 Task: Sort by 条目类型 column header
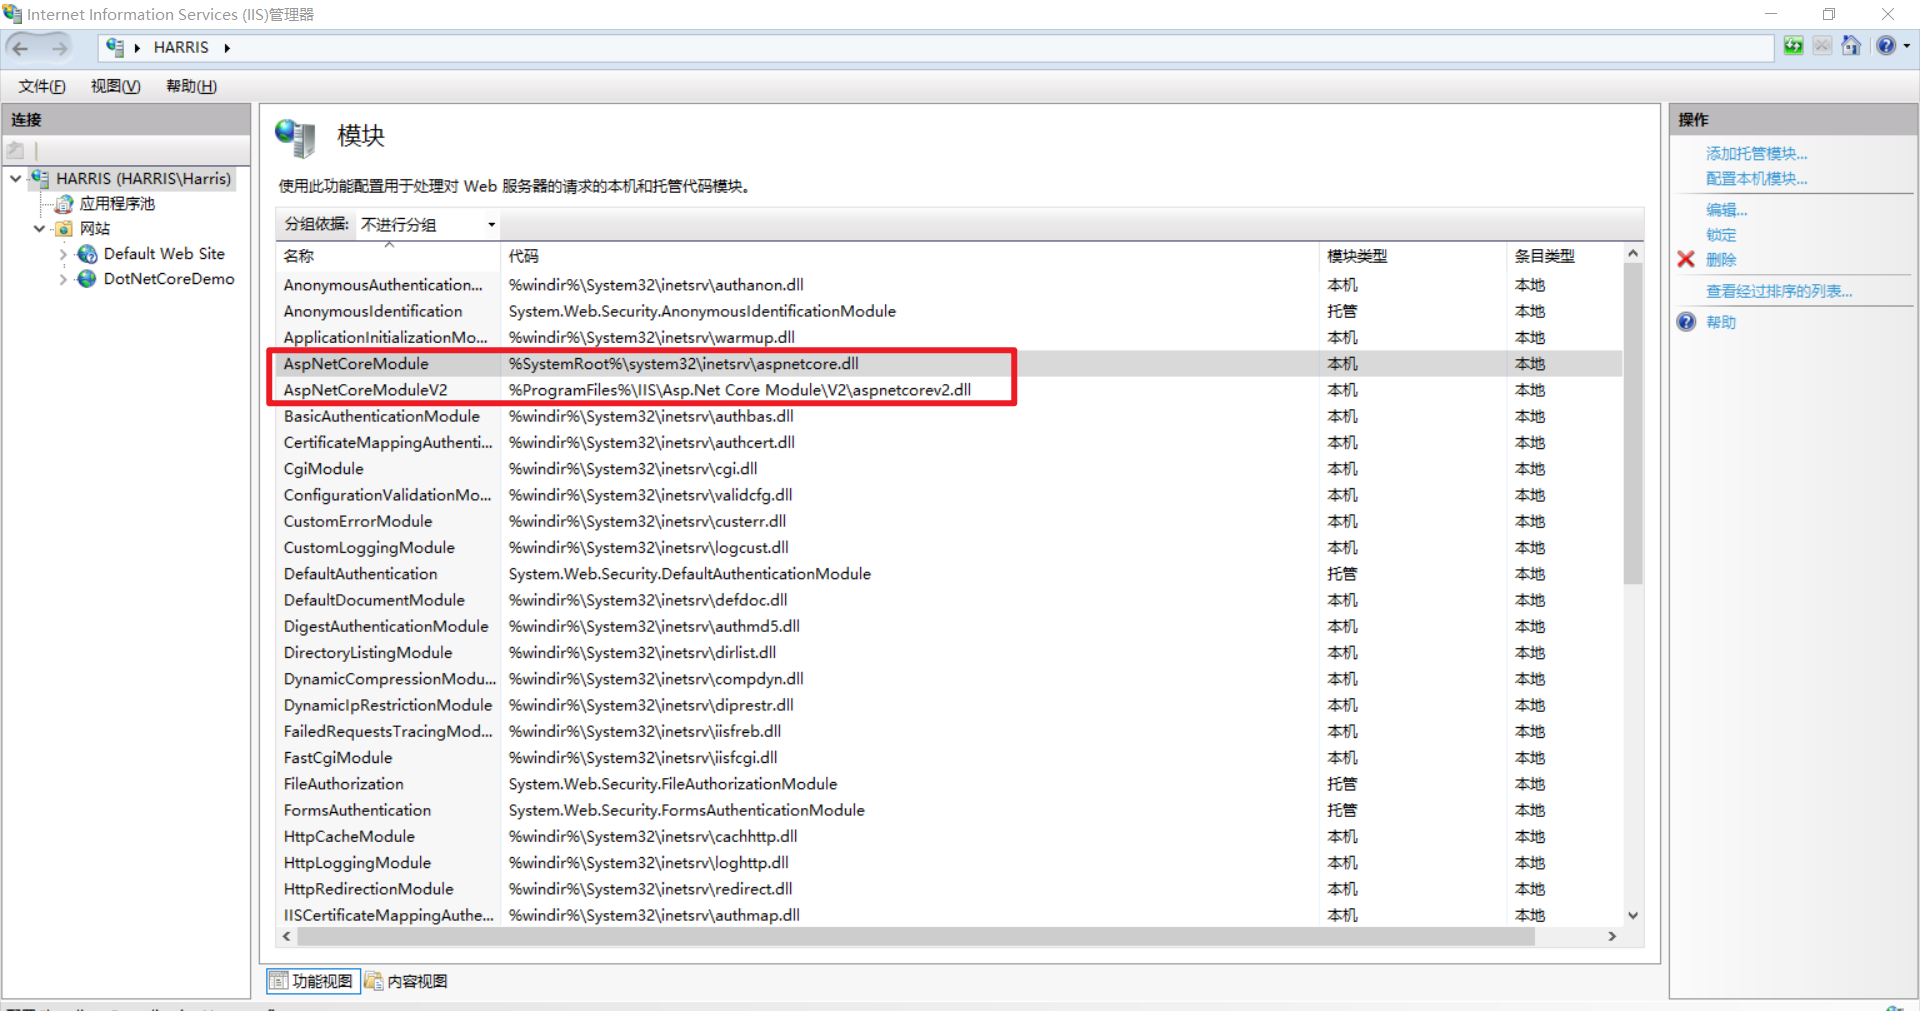(x=1564, y=256)
